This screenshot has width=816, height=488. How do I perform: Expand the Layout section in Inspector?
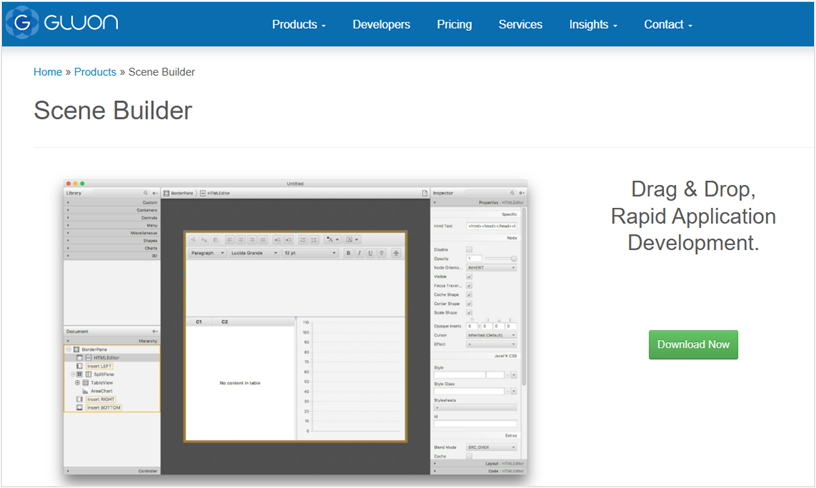coord(478,463)
